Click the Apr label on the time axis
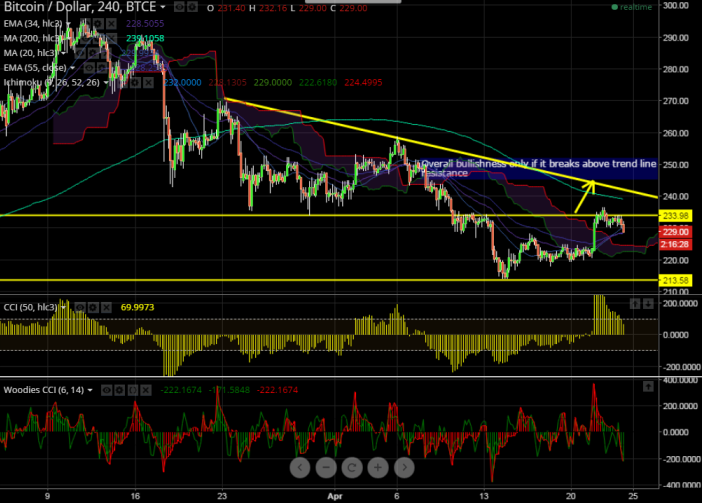The image size is (702, 503). pos(335,496)
